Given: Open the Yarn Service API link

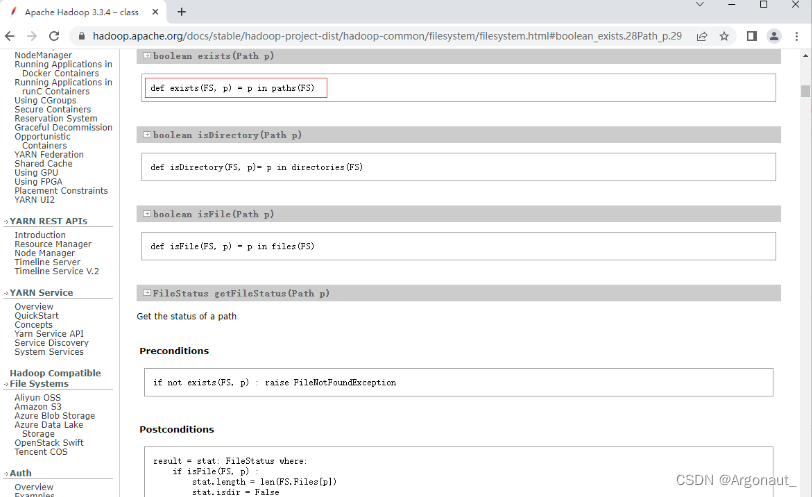Looking at the screenshot, I should 49,334.
